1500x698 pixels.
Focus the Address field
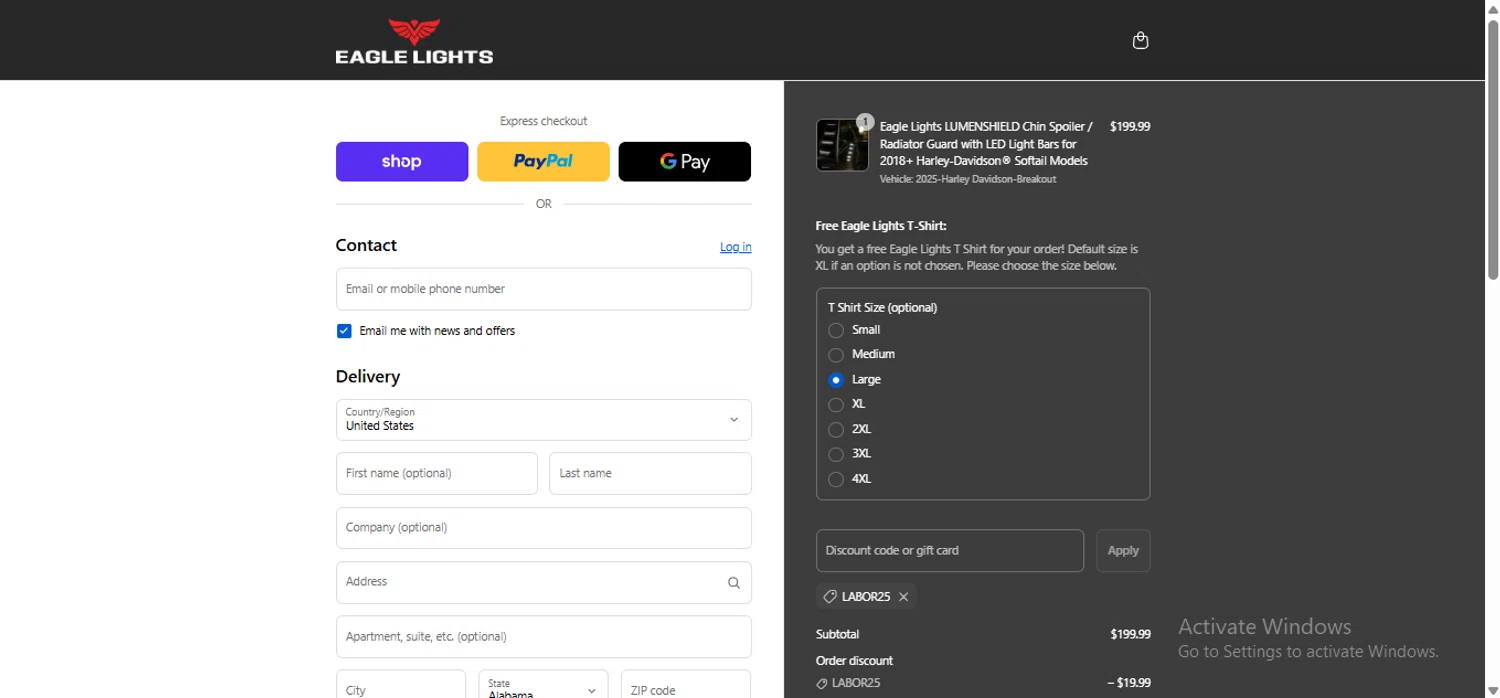tap(544, 583)
